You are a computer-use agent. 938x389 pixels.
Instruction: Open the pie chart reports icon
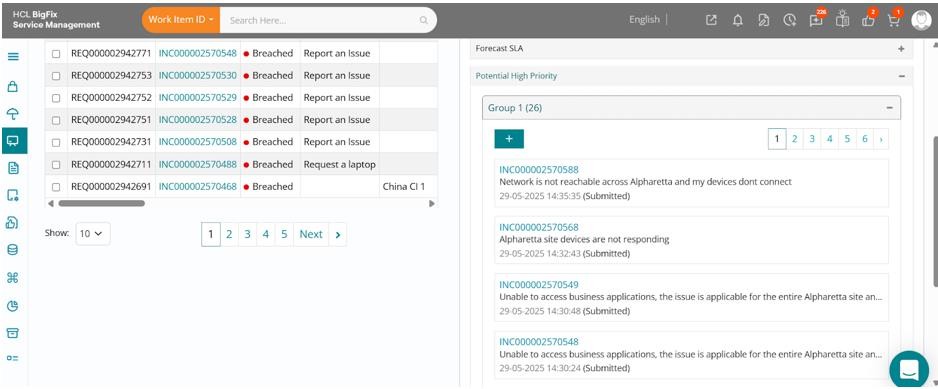point(13,306)
